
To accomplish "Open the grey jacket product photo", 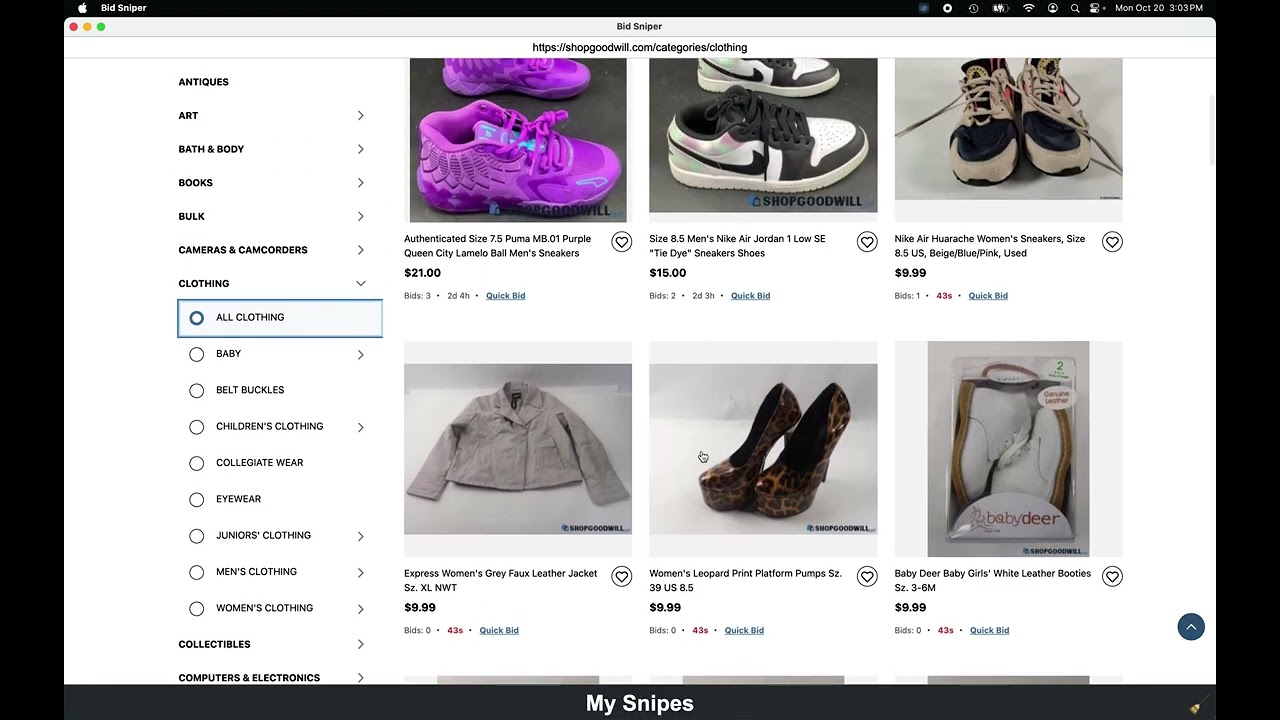I will pos(518,449).
